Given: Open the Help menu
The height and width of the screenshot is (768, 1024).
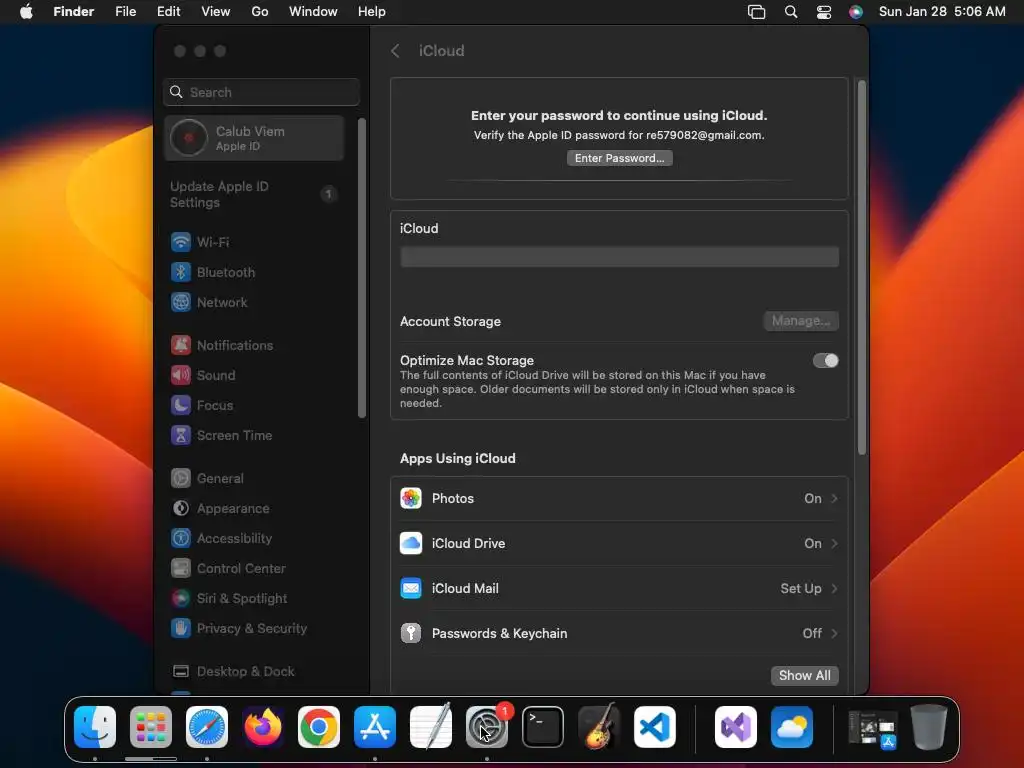Looking at the screenshot, I should pos(372,12).
